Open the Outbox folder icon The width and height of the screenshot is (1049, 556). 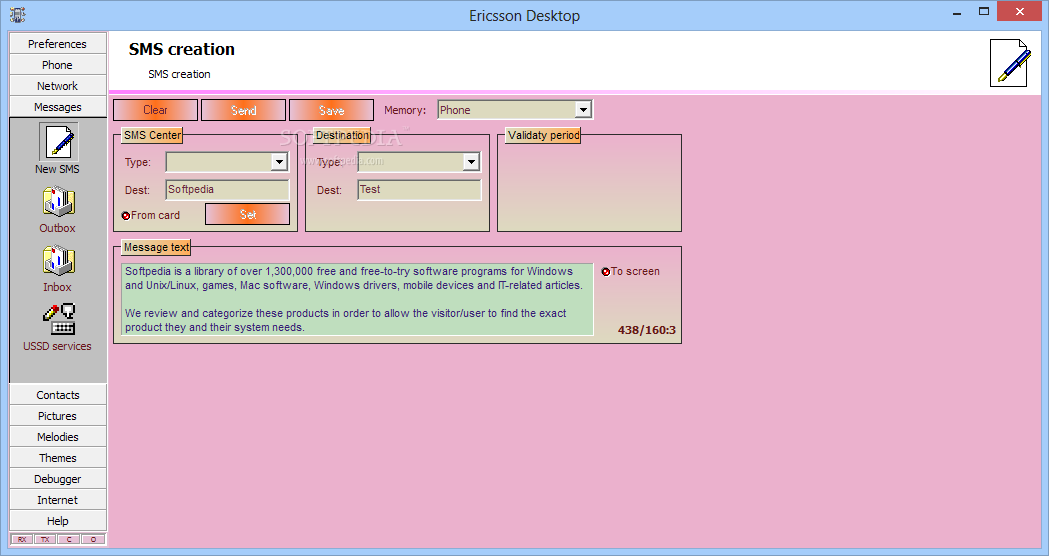58,201
